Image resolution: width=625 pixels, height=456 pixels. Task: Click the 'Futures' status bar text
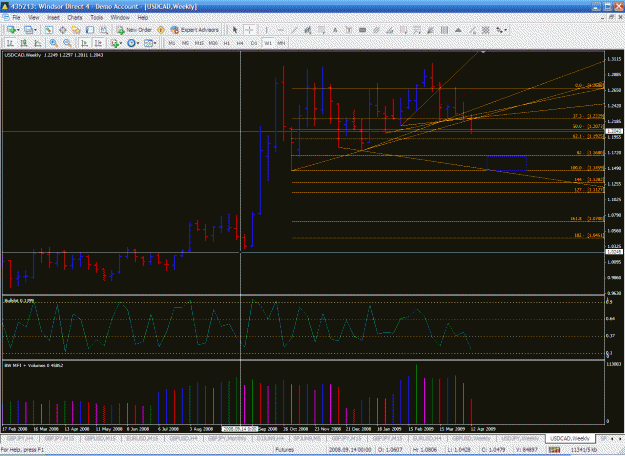coord(285,450)
